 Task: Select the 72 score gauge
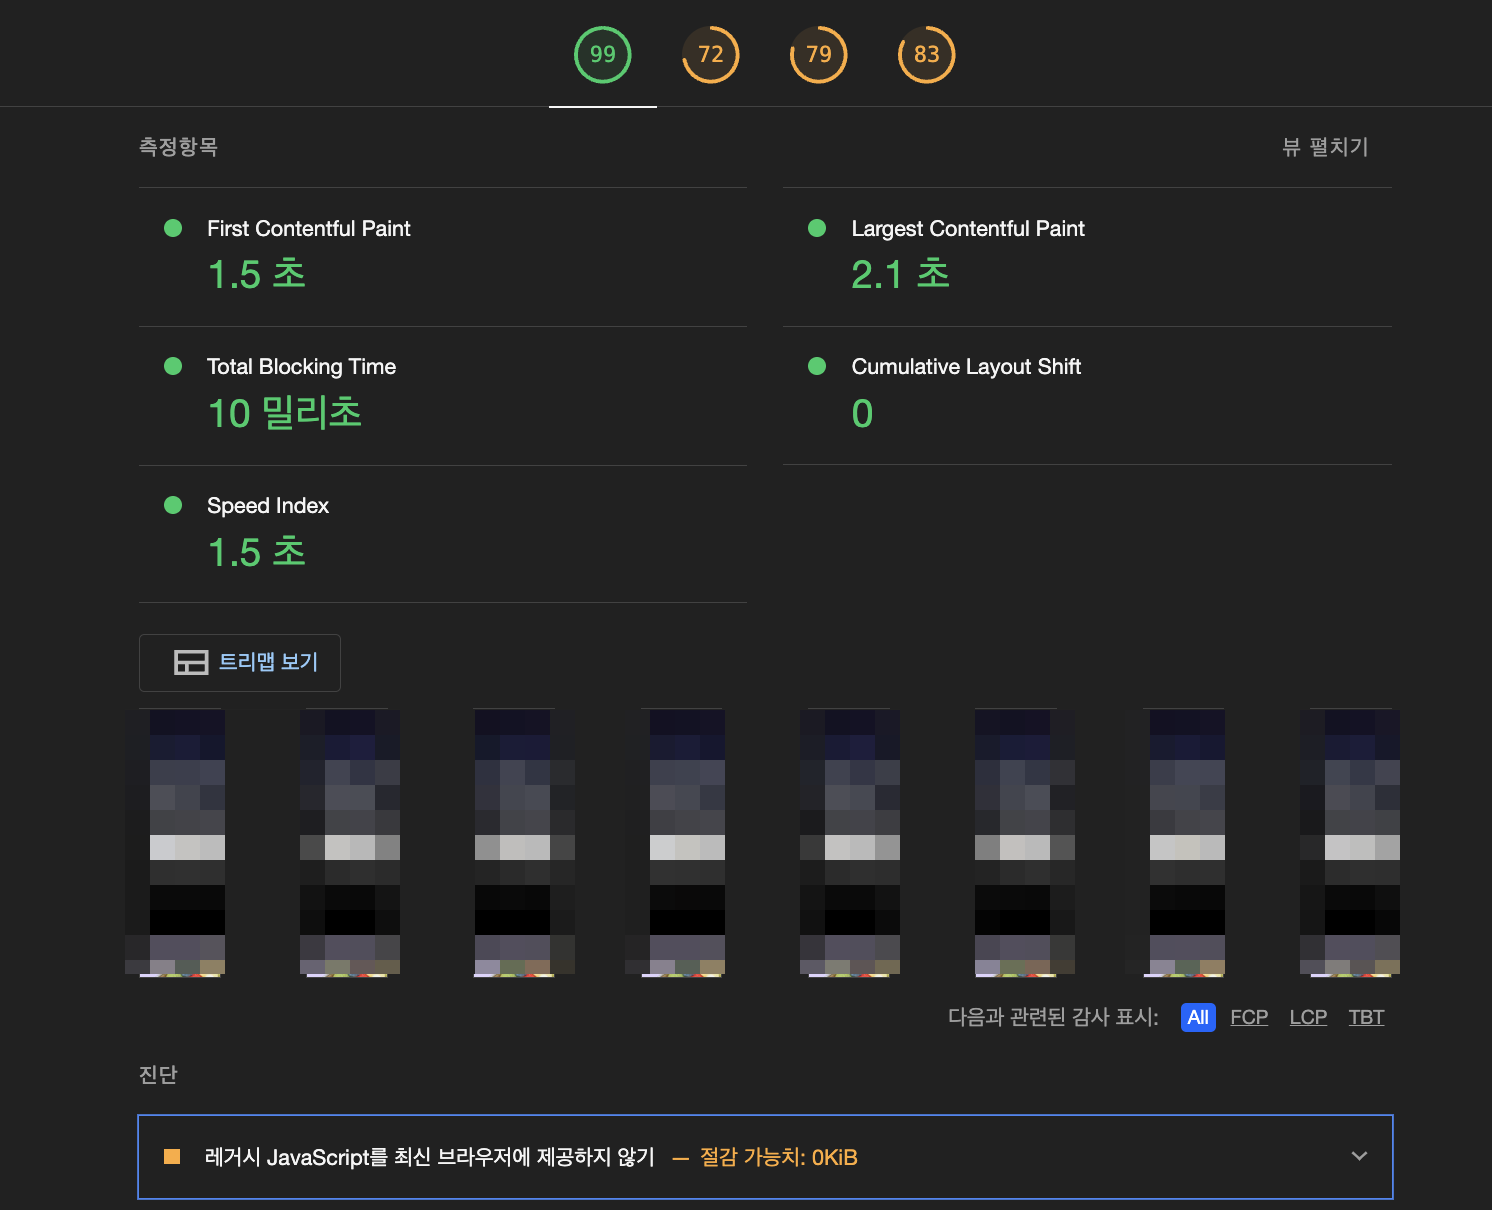[x=710, y=55]
